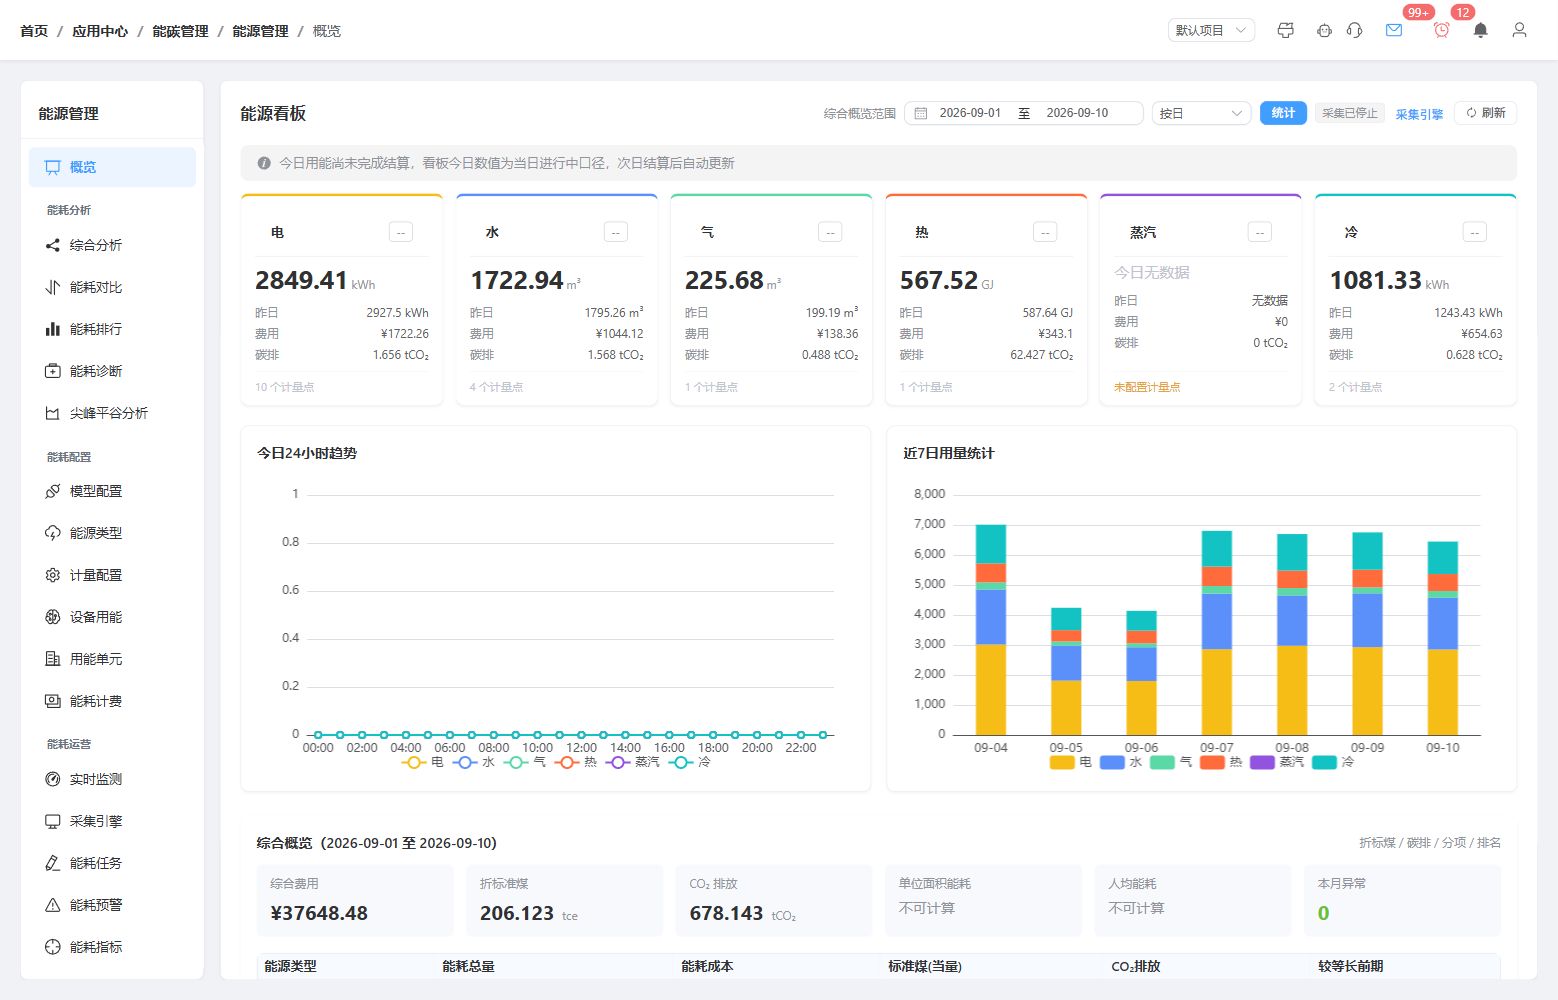
Task: Click the 刷新 refresh button
Action: click(x=1486, y=113)
